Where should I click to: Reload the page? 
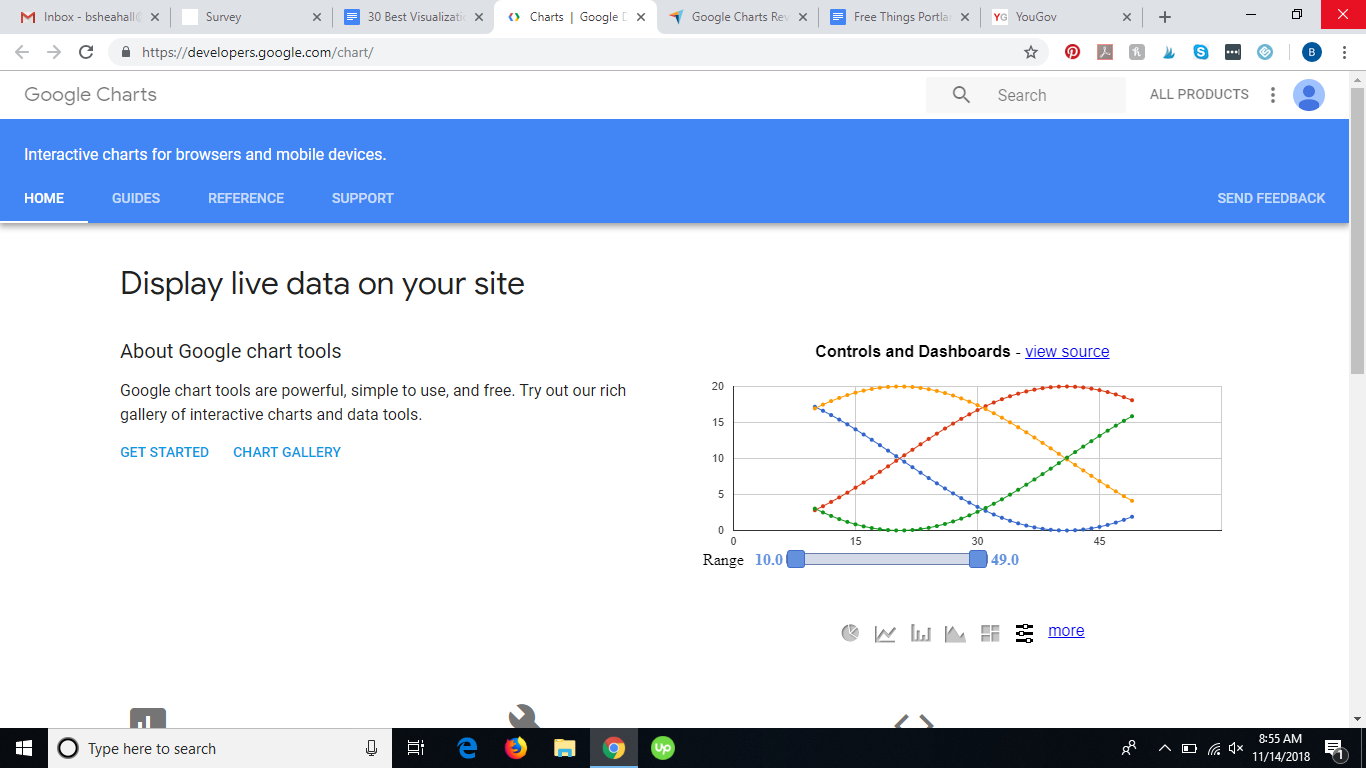(86, 52)
